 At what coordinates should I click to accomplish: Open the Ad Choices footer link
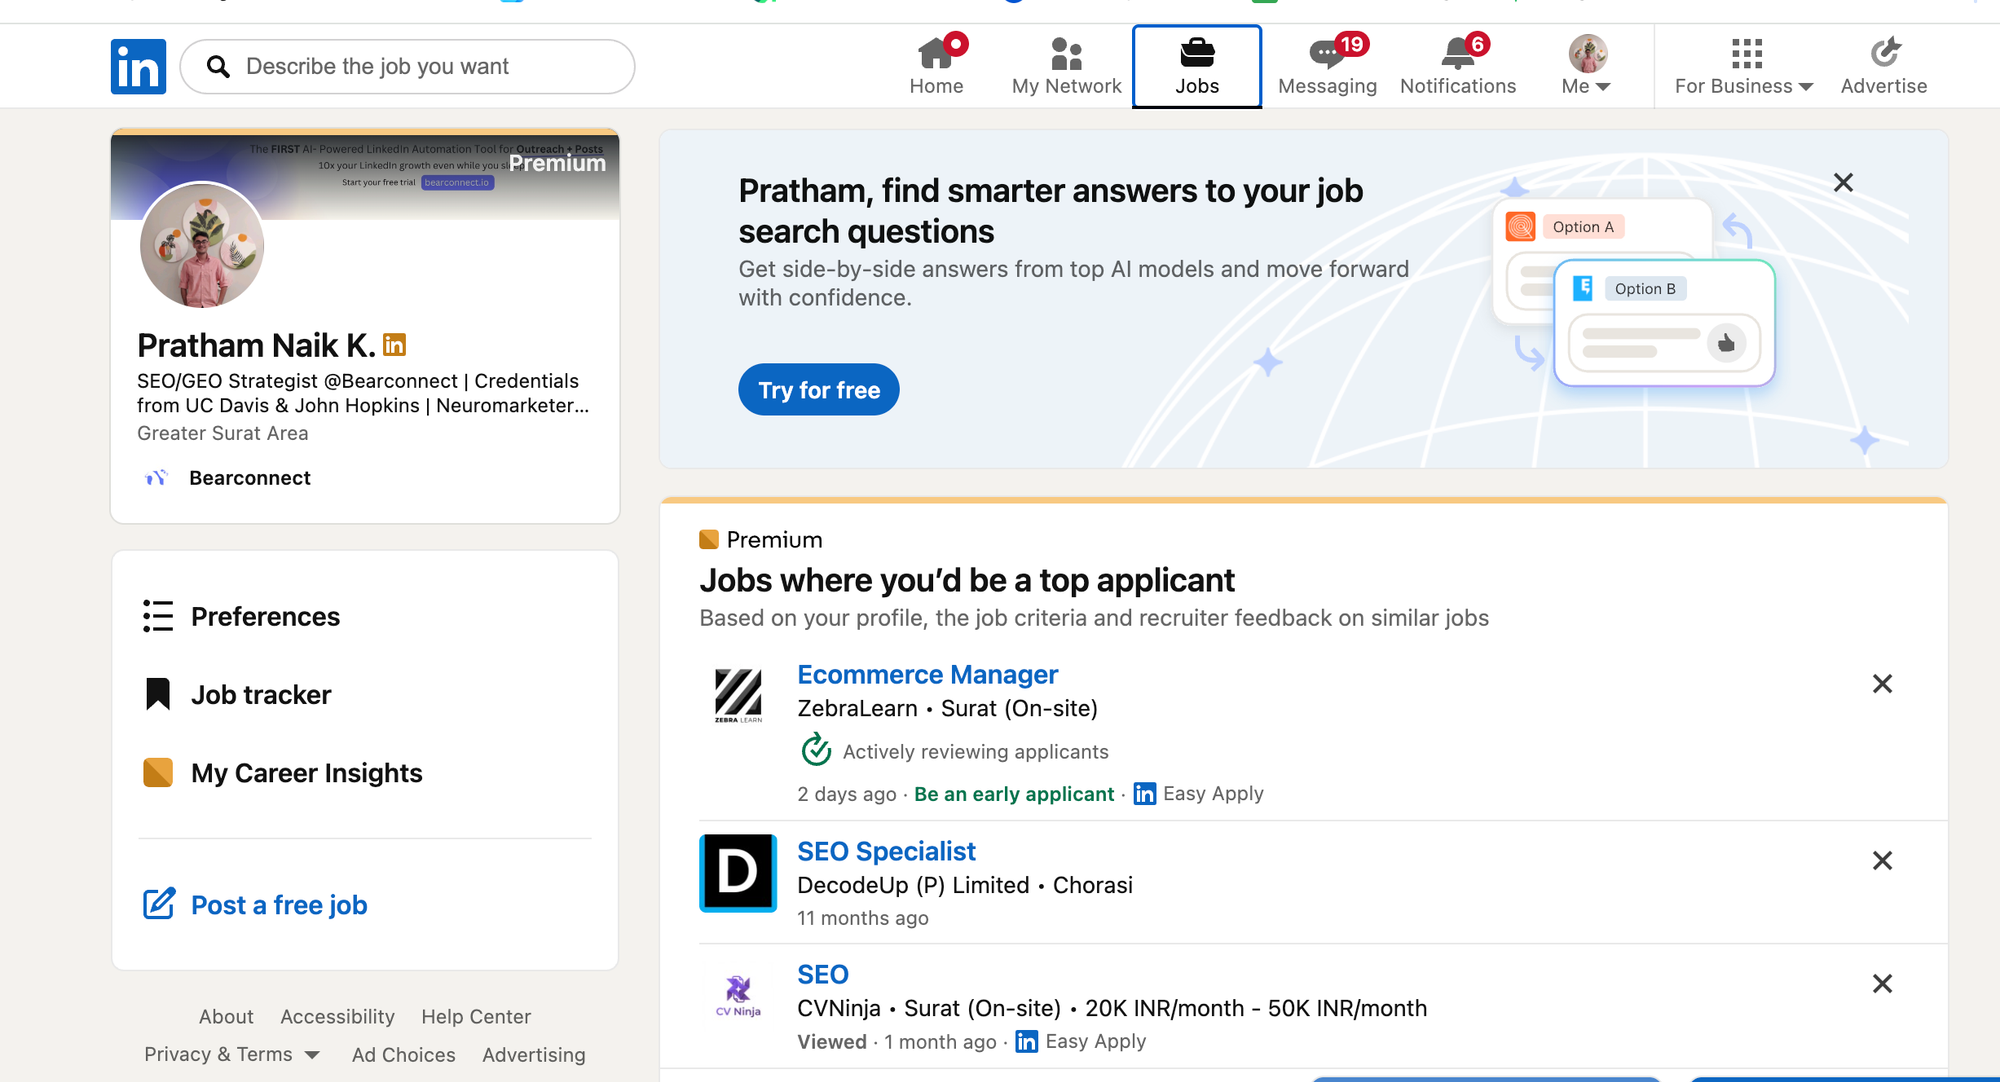pyautogui.click(x=403, y=1054)
